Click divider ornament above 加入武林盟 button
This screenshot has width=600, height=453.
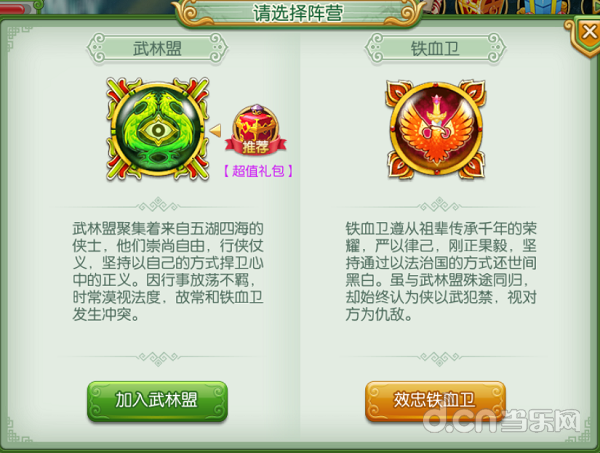pos(158,358)
